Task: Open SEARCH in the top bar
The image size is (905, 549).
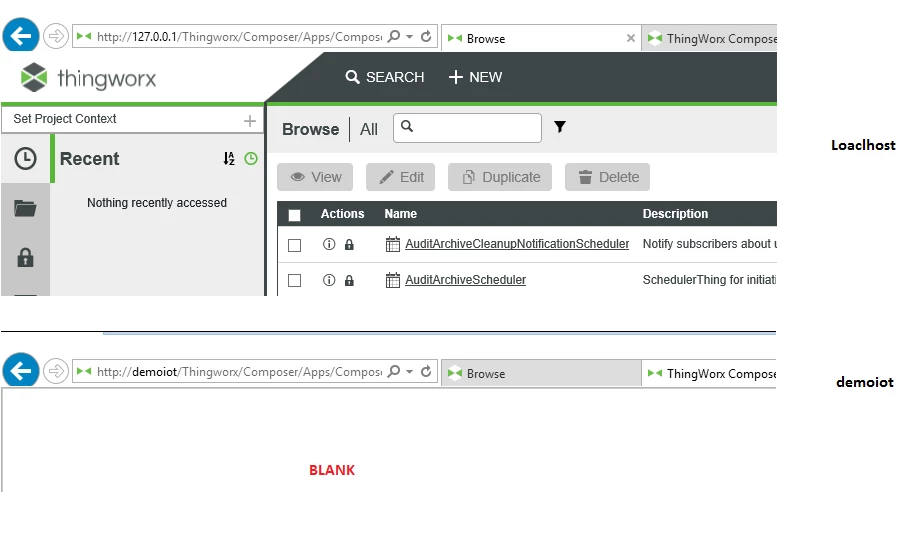Action: pos(384,77)
